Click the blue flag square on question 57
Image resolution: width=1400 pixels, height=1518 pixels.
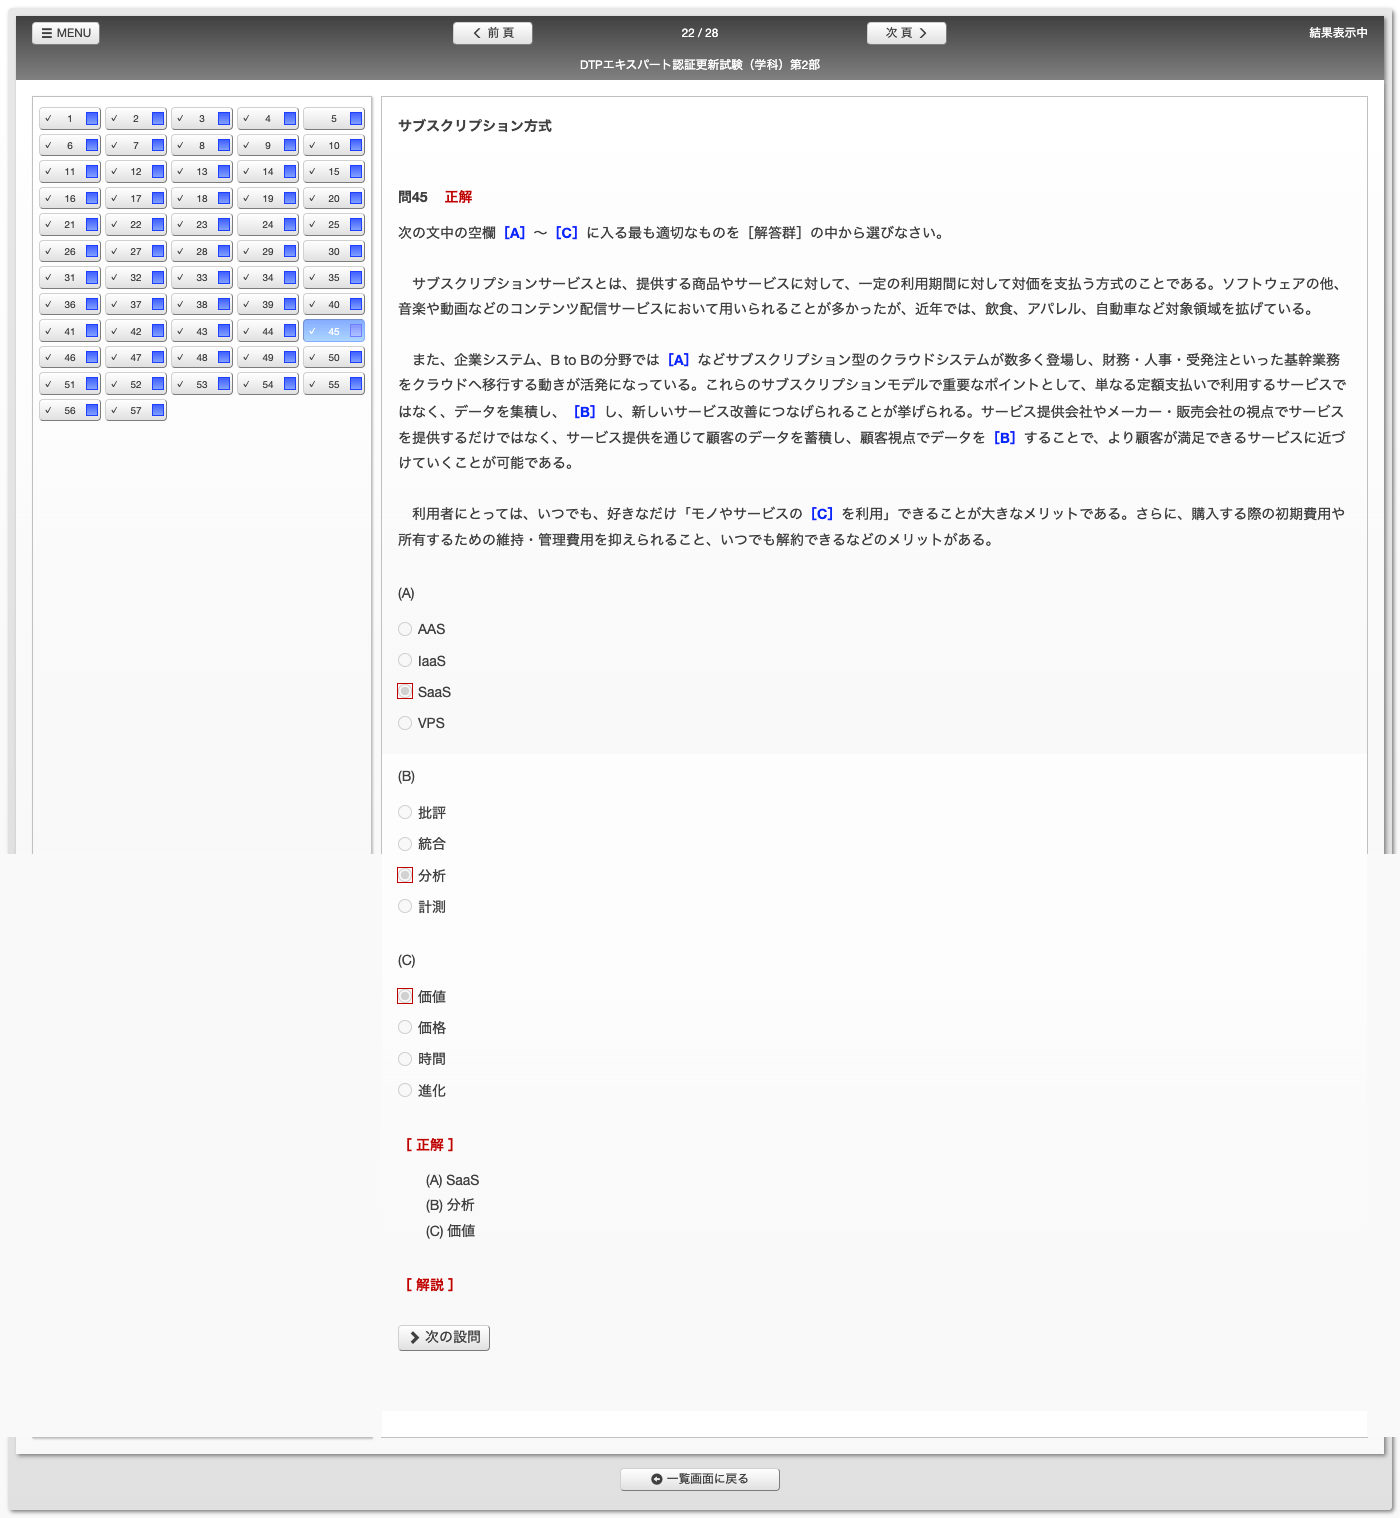click(158, 410)
